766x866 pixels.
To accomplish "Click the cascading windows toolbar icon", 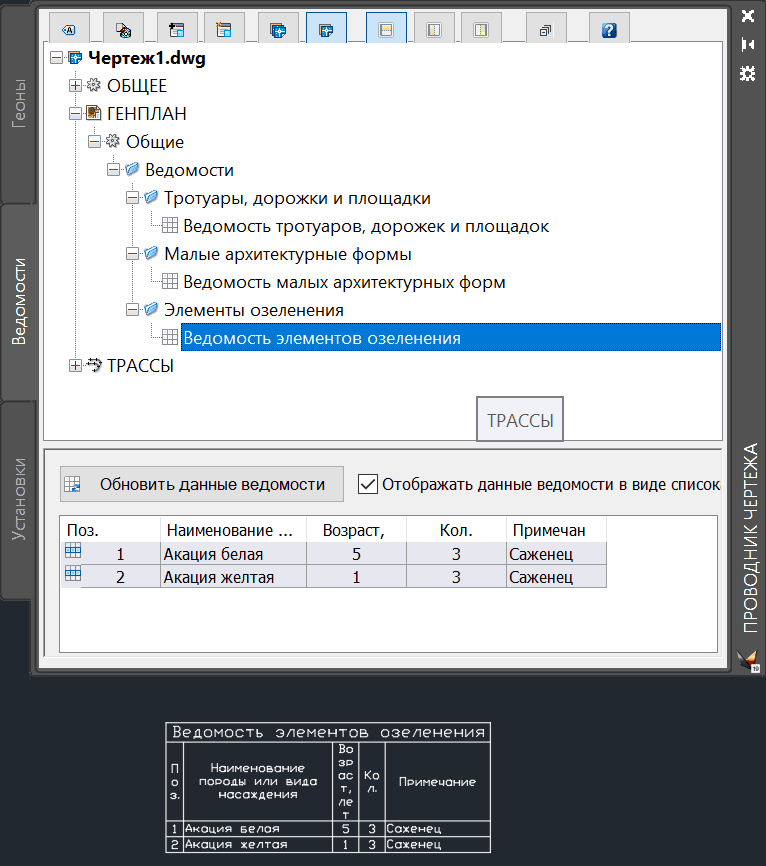I will click(545, 30).
